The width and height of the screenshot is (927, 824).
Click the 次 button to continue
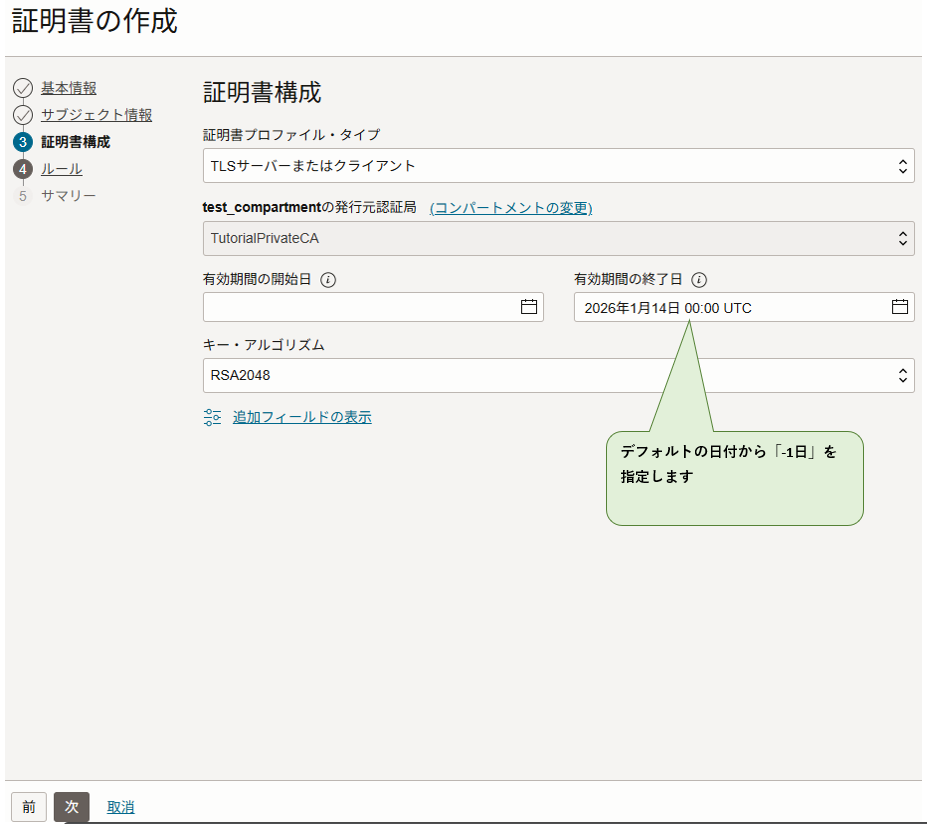(x=71, y=807)
